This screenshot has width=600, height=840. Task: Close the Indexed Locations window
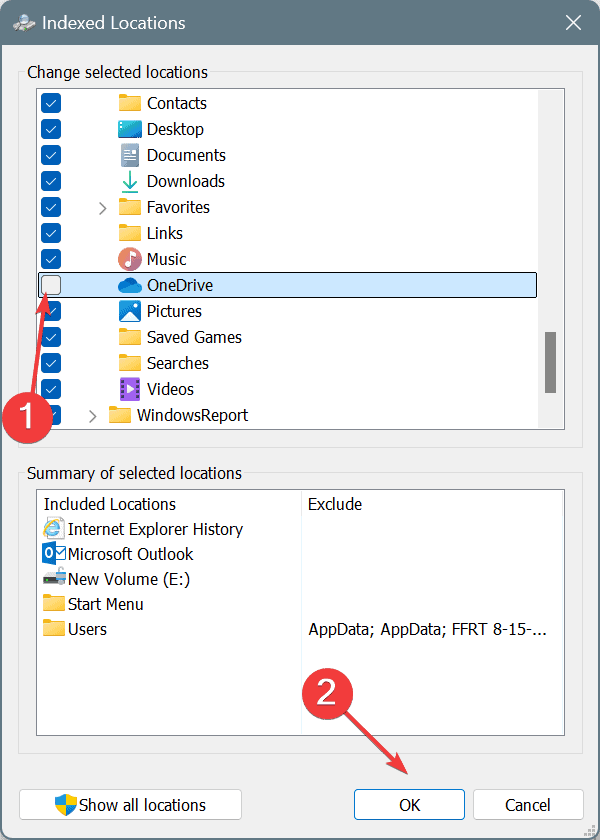[x=573, y=22]
